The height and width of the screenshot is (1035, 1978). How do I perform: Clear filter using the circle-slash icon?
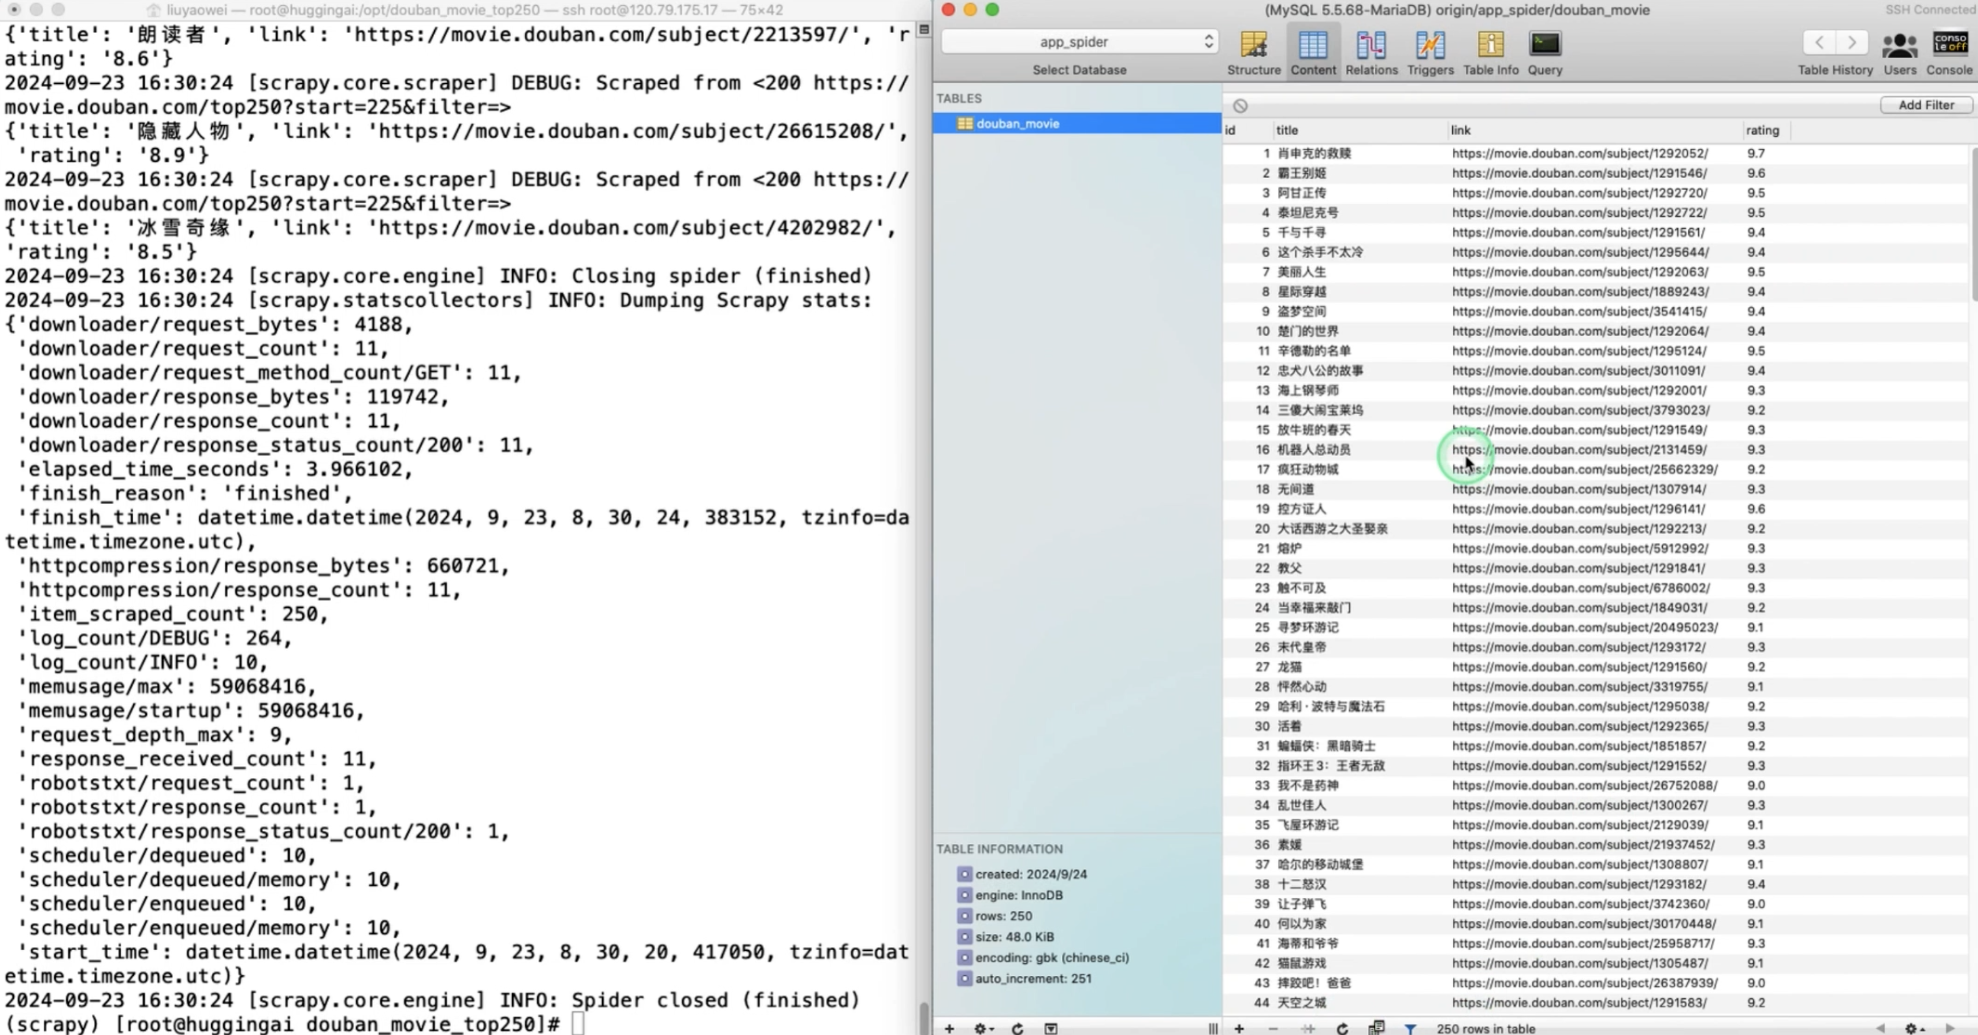coord(1240,105)
